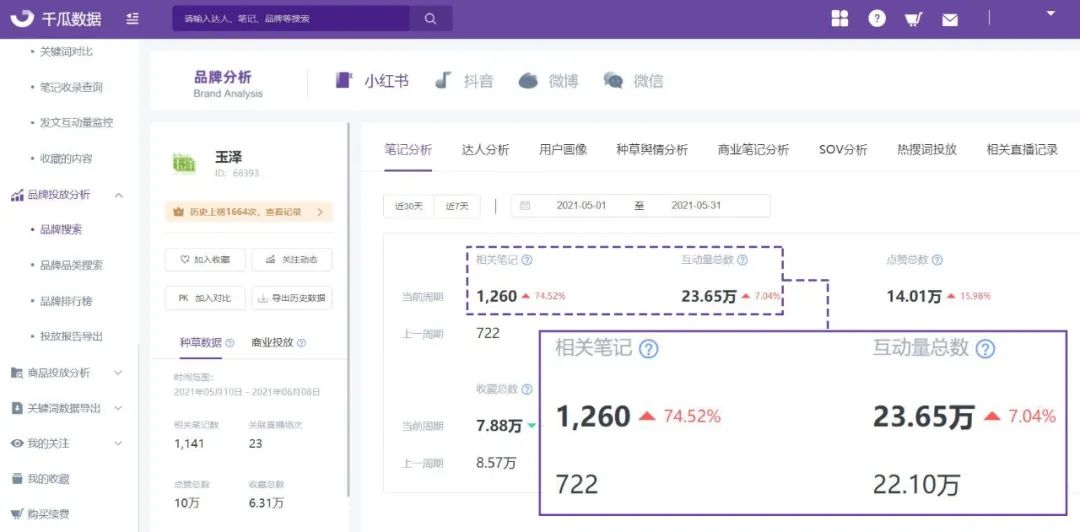Switch to the 相关直播记录 tab
This screenshot has height=532, width=1080.
click(1022, 150)
